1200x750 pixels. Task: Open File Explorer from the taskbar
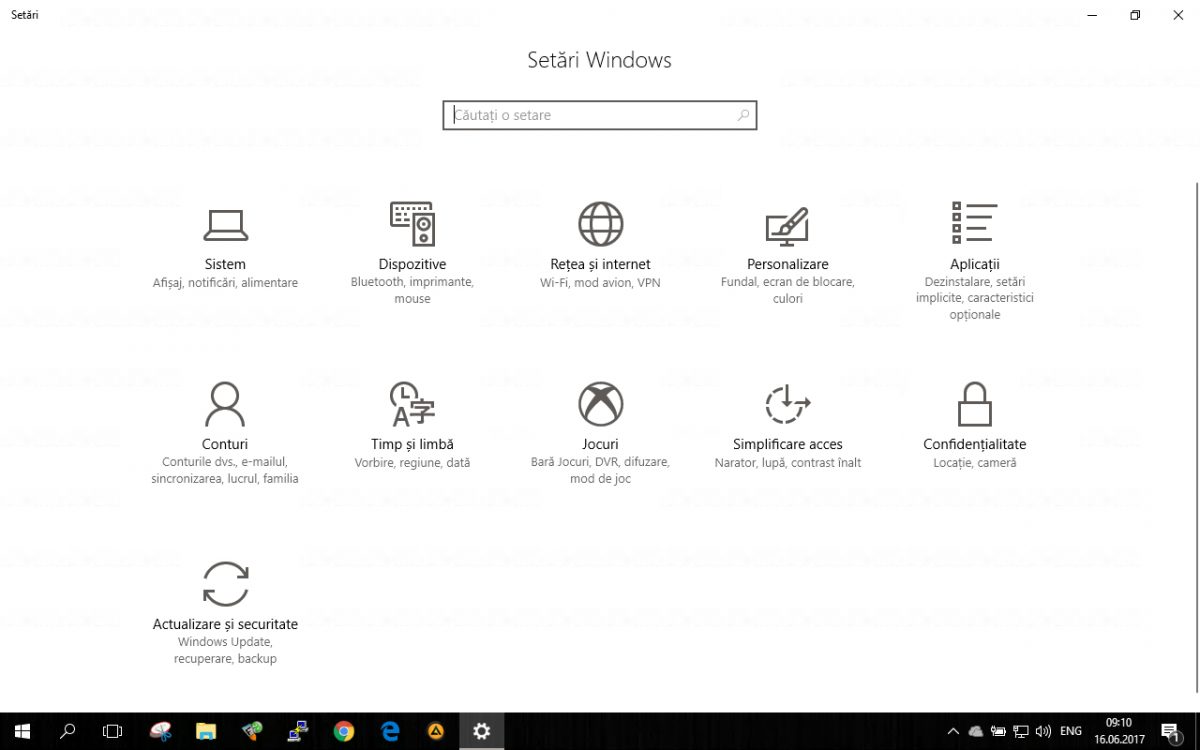pos(206,731)
